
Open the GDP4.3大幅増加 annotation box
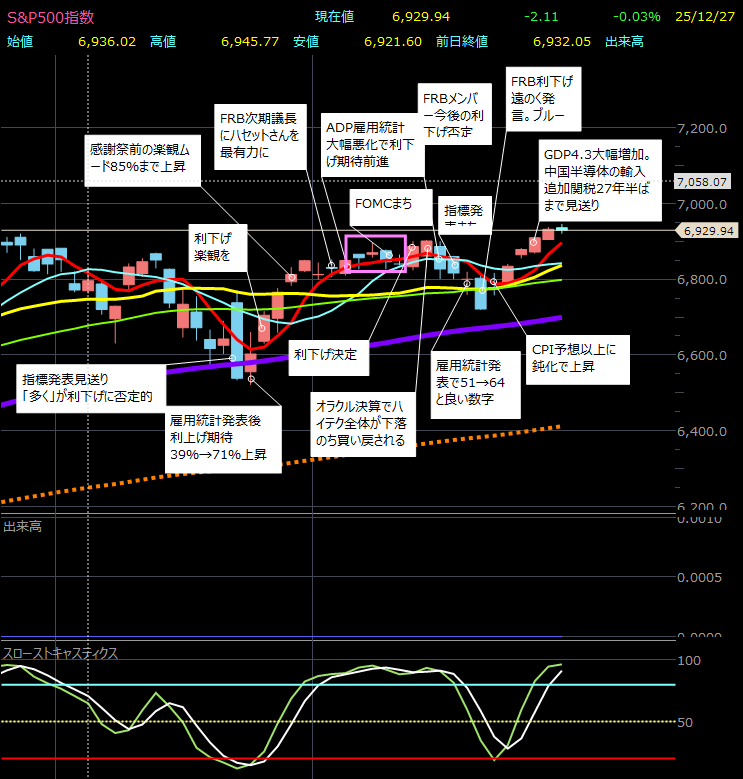point(598,180)
